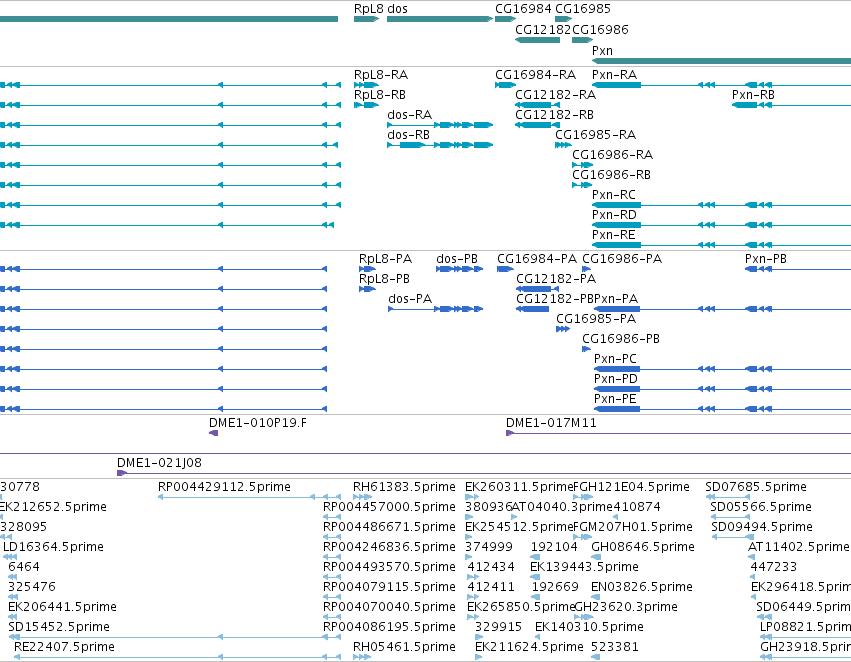Open EST GH08646.5prime
851x662 pixels.
[x=643, y=548]
